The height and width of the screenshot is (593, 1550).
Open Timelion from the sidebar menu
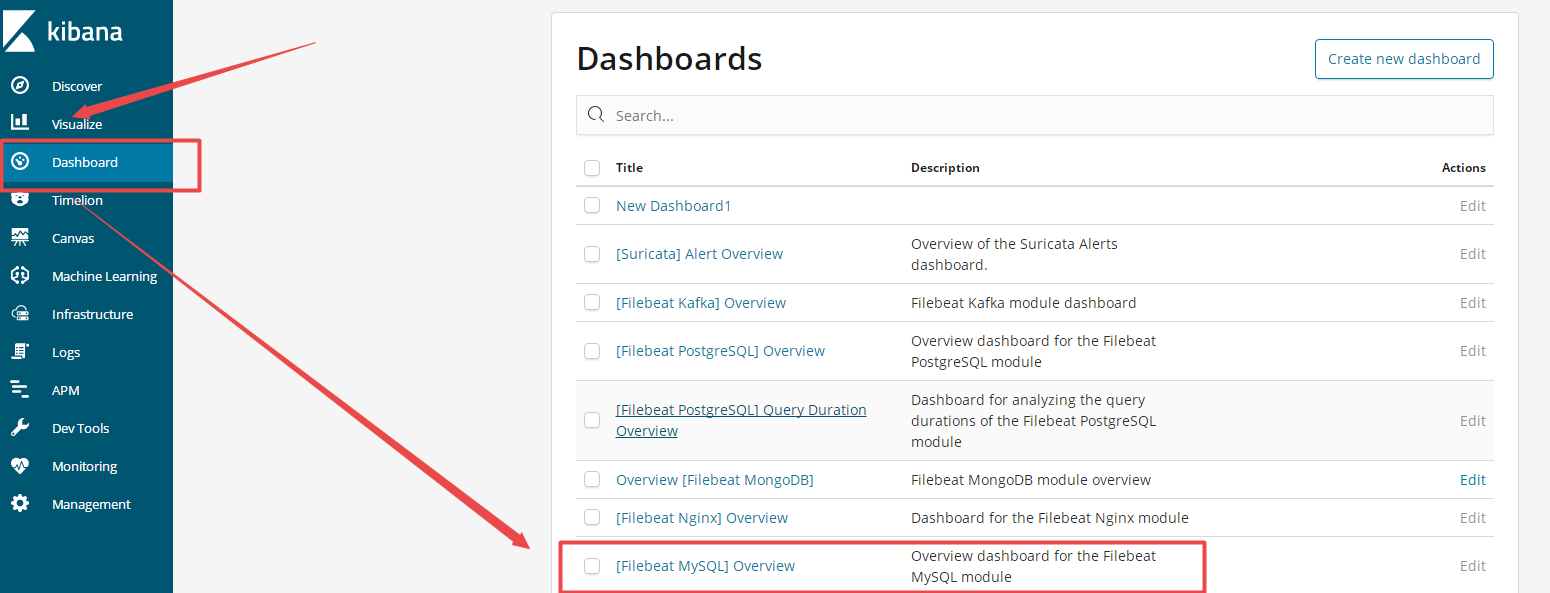coord(78,201)
